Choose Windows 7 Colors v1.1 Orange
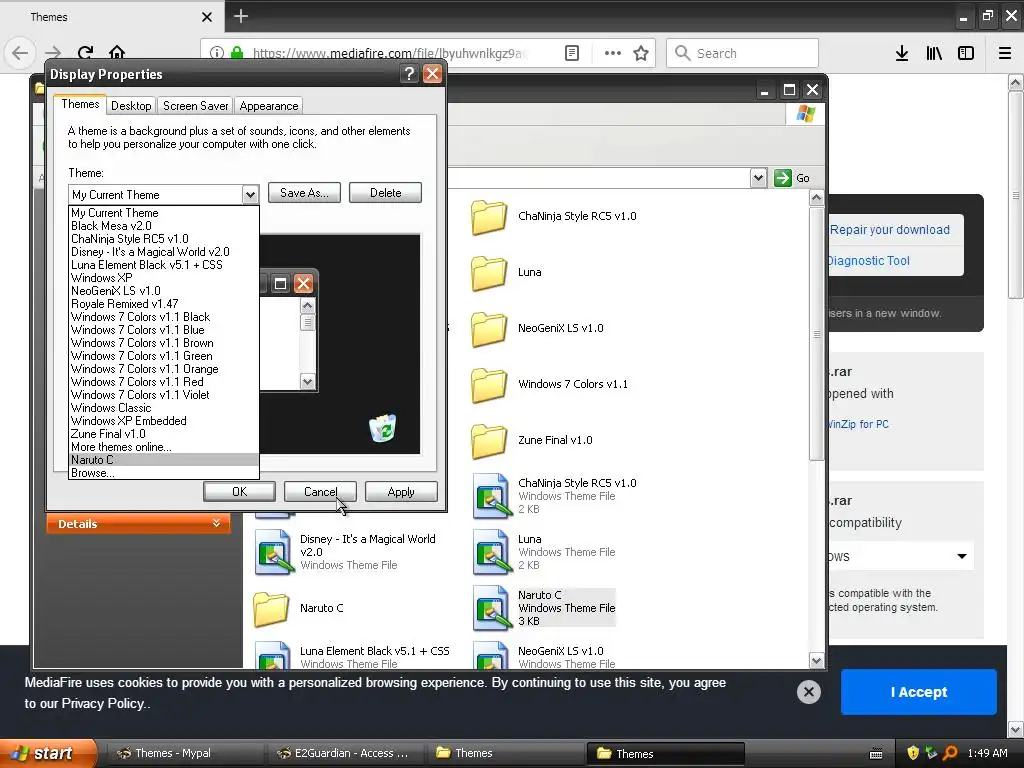This screenshot has width=1024, height=768. tap(163, 369)
